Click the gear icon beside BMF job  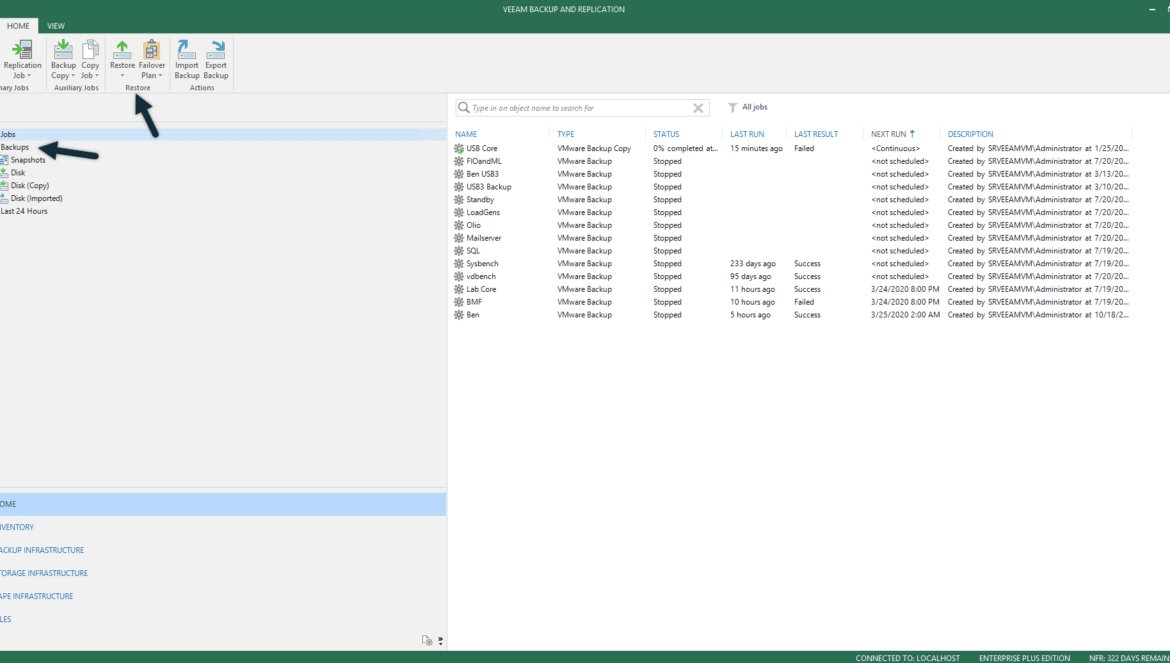coord(459,302)
